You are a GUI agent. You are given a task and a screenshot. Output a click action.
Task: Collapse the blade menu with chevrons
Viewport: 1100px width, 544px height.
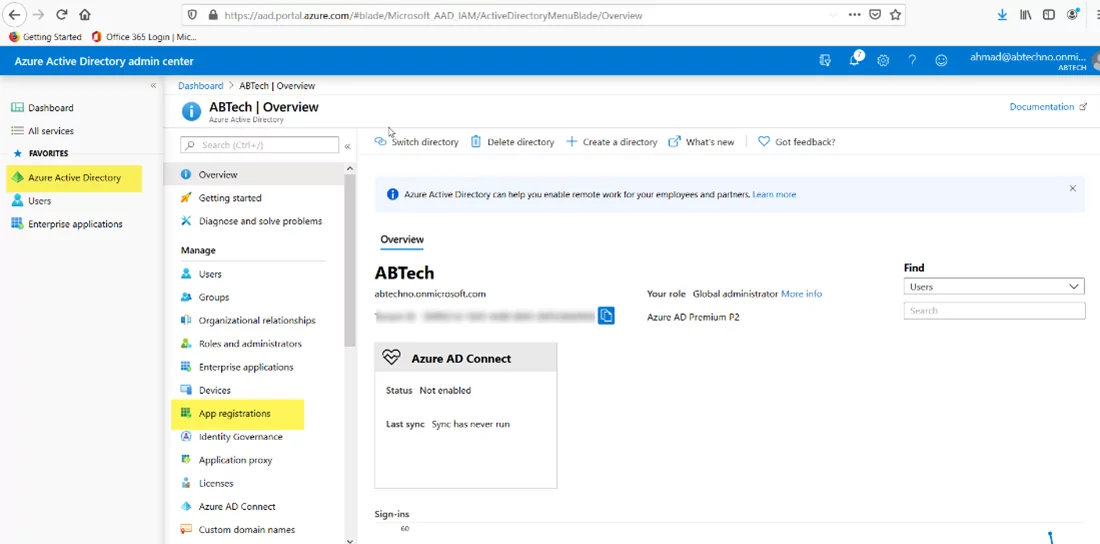pyautogui.click(x=347, y=145)
